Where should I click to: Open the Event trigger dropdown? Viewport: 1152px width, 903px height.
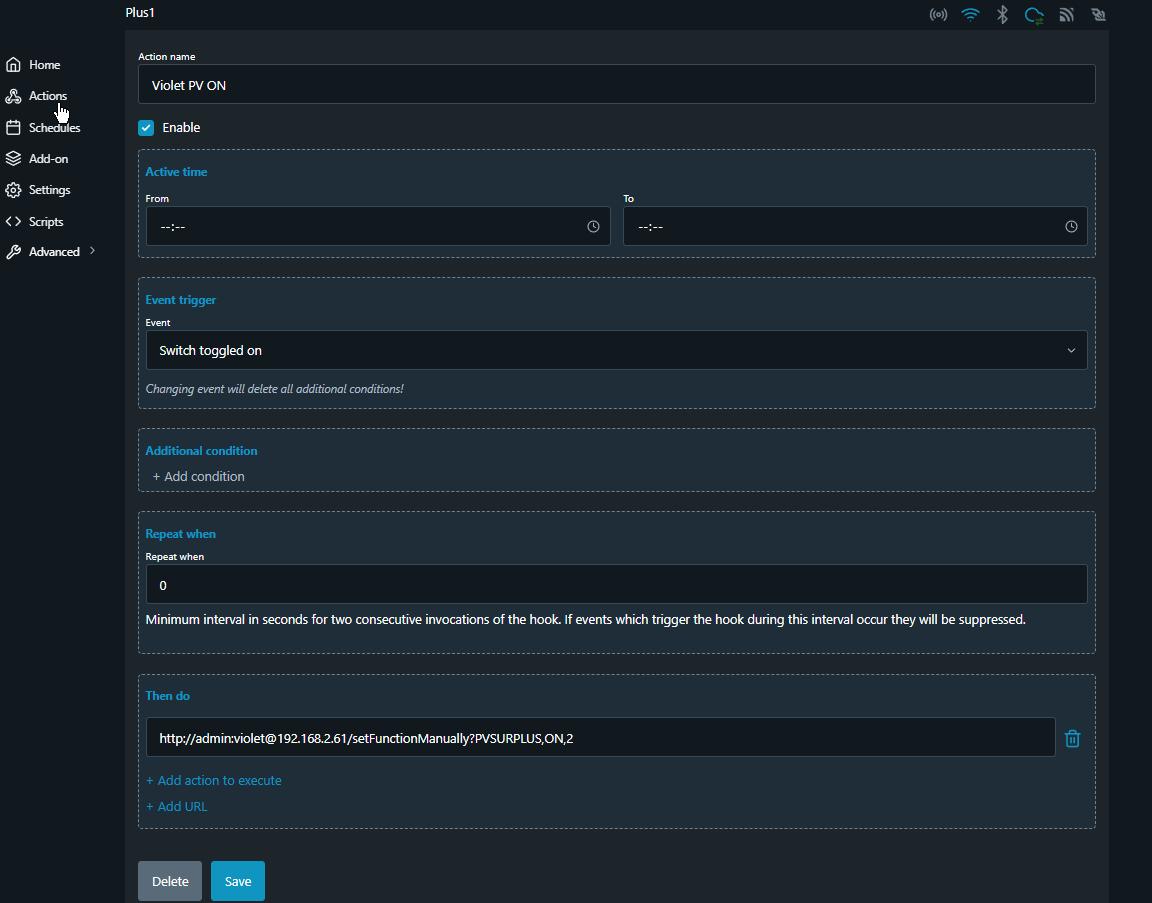click(x=616, y=351)
